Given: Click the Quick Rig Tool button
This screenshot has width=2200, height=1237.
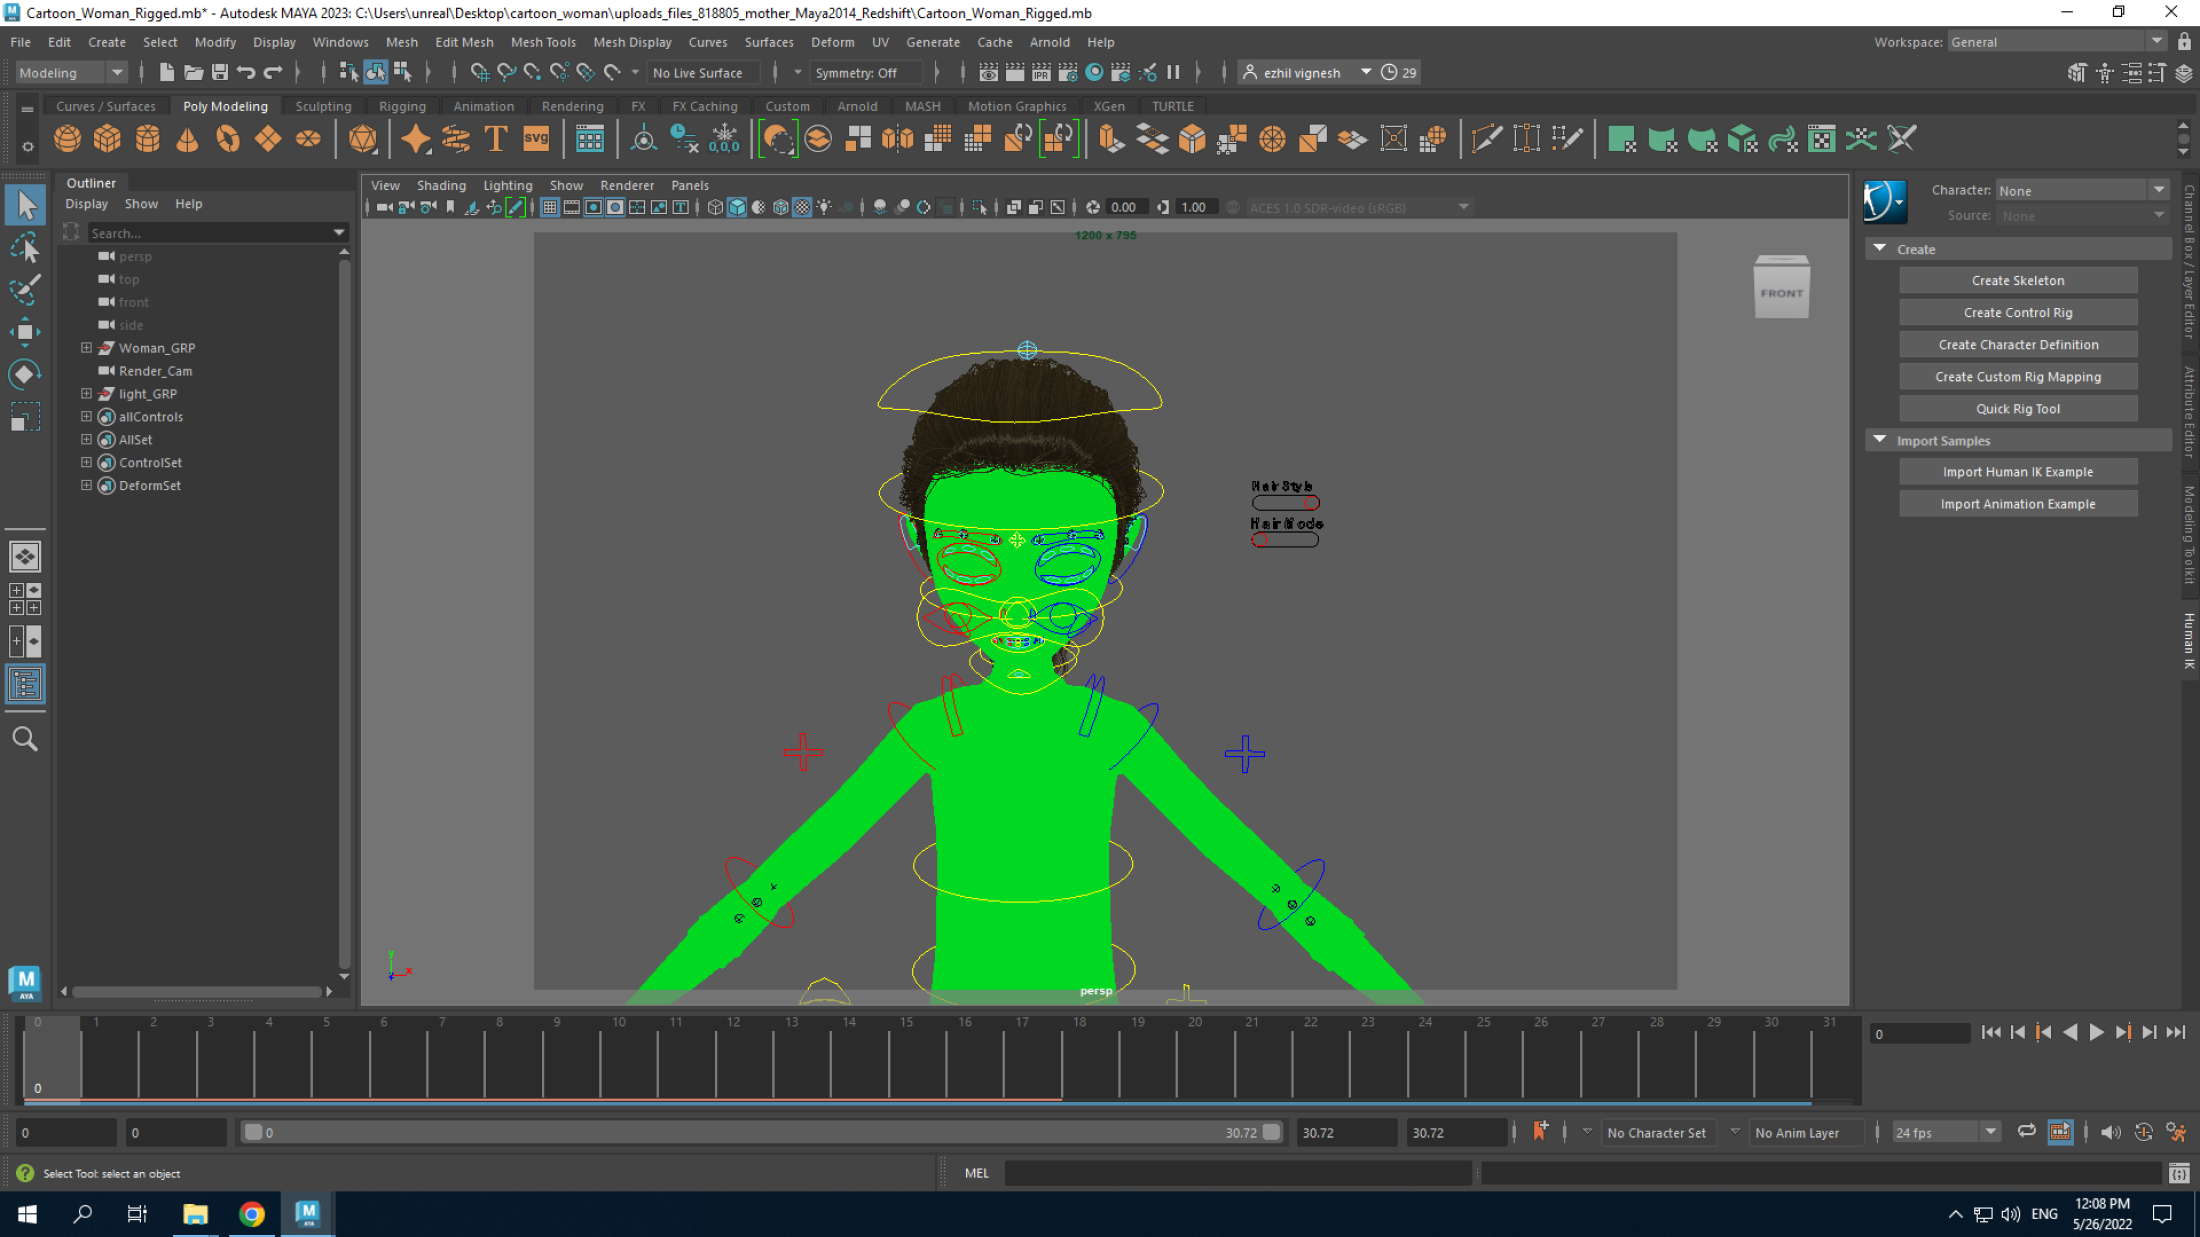Looking at the screenshot, I should click(x=2017, y=409).
